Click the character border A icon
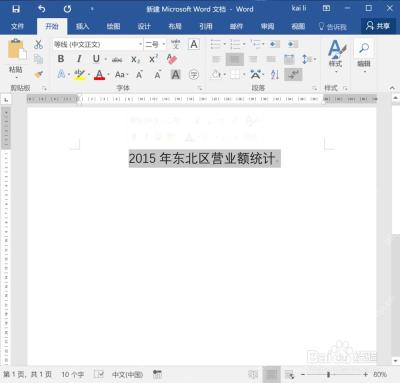This screenshot has width=400, height=383. [194, 44]
